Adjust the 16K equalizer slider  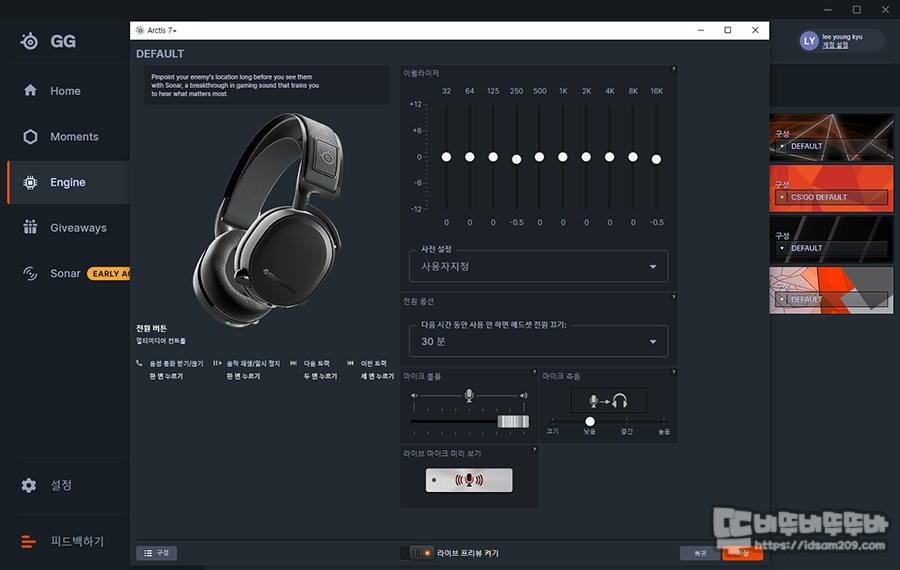(x=656, y=159)
